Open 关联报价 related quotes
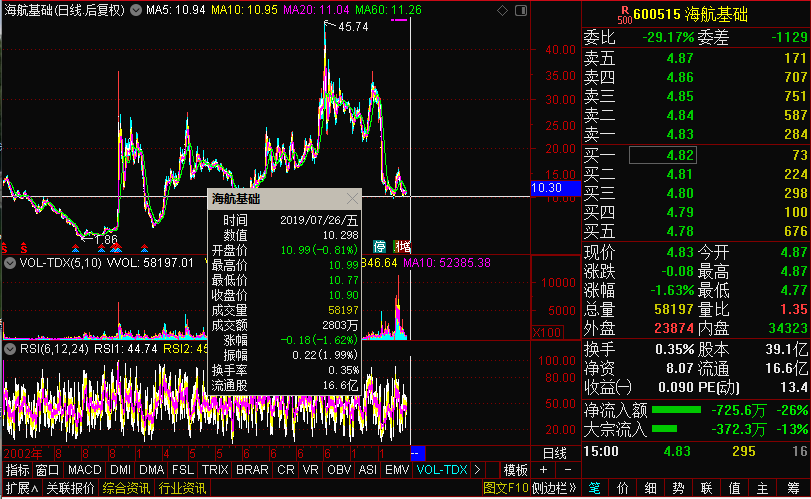The width and height of the screenshot is (811, 499). pyautogui.click(x=70, y=488)
